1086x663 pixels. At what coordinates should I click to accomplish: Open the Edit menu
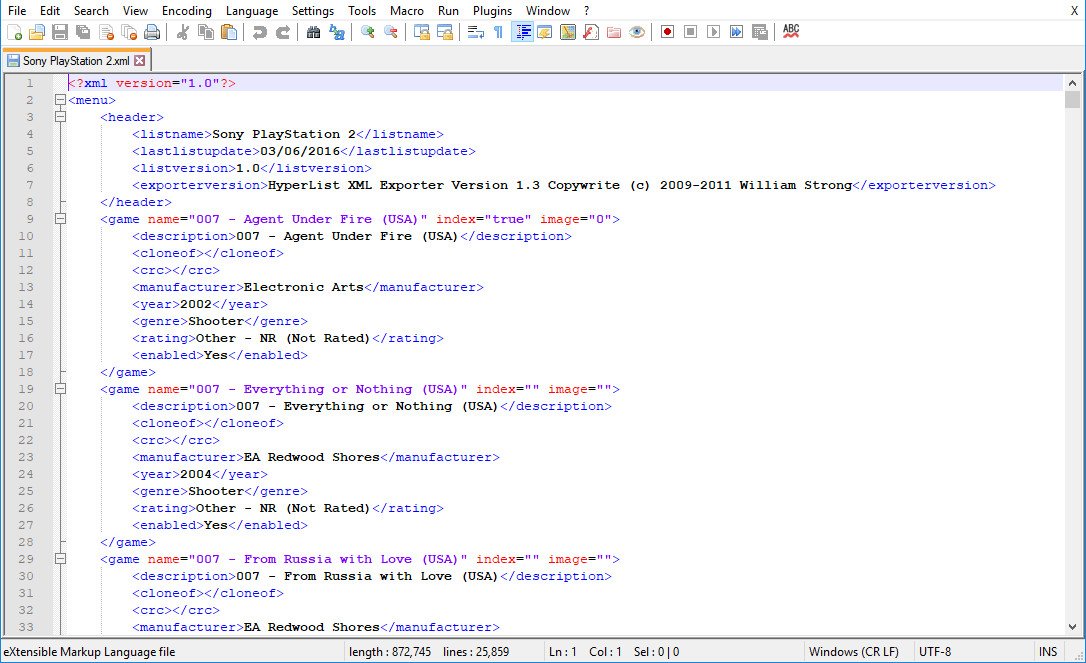point(50,10)
